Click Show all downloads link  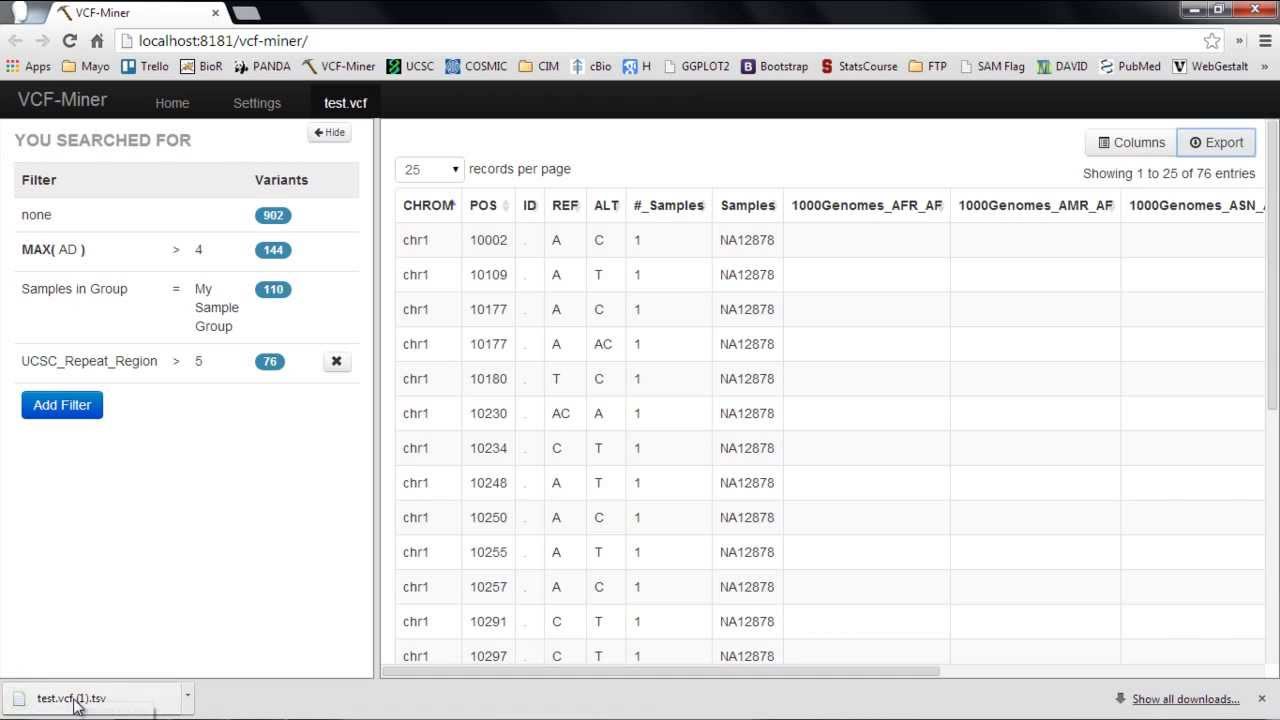1185,699
